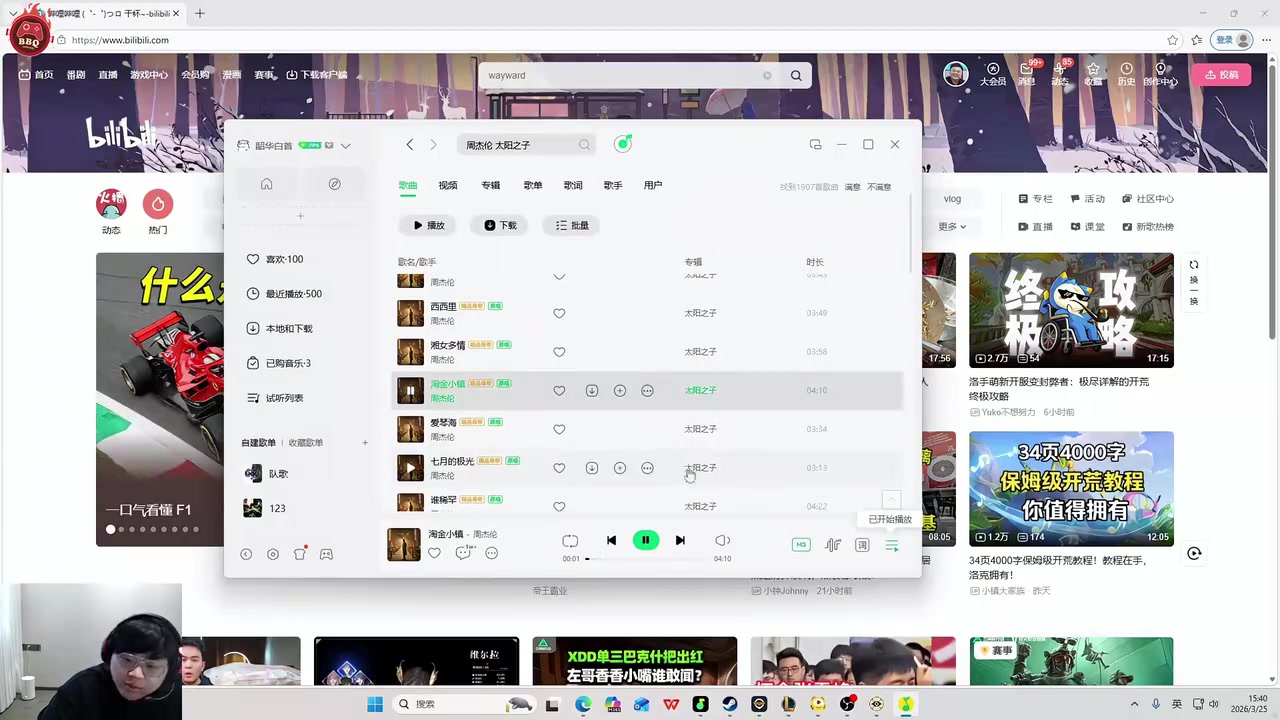Screen dimensions: 1280x720
Task: Open the 更多 dropdown on bilibili nav
Action: [950, 226]
